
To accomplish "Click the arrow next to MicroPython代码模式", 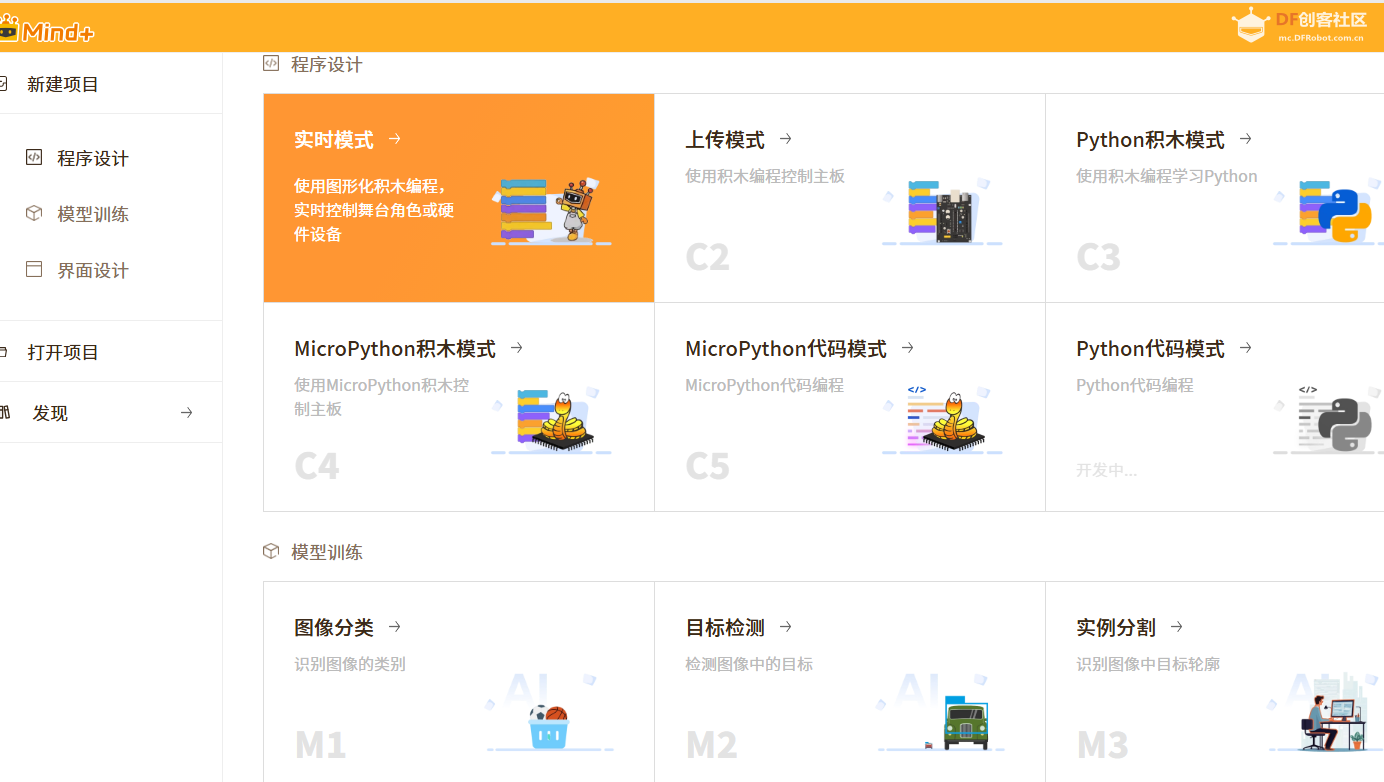I will pos(908,348).
